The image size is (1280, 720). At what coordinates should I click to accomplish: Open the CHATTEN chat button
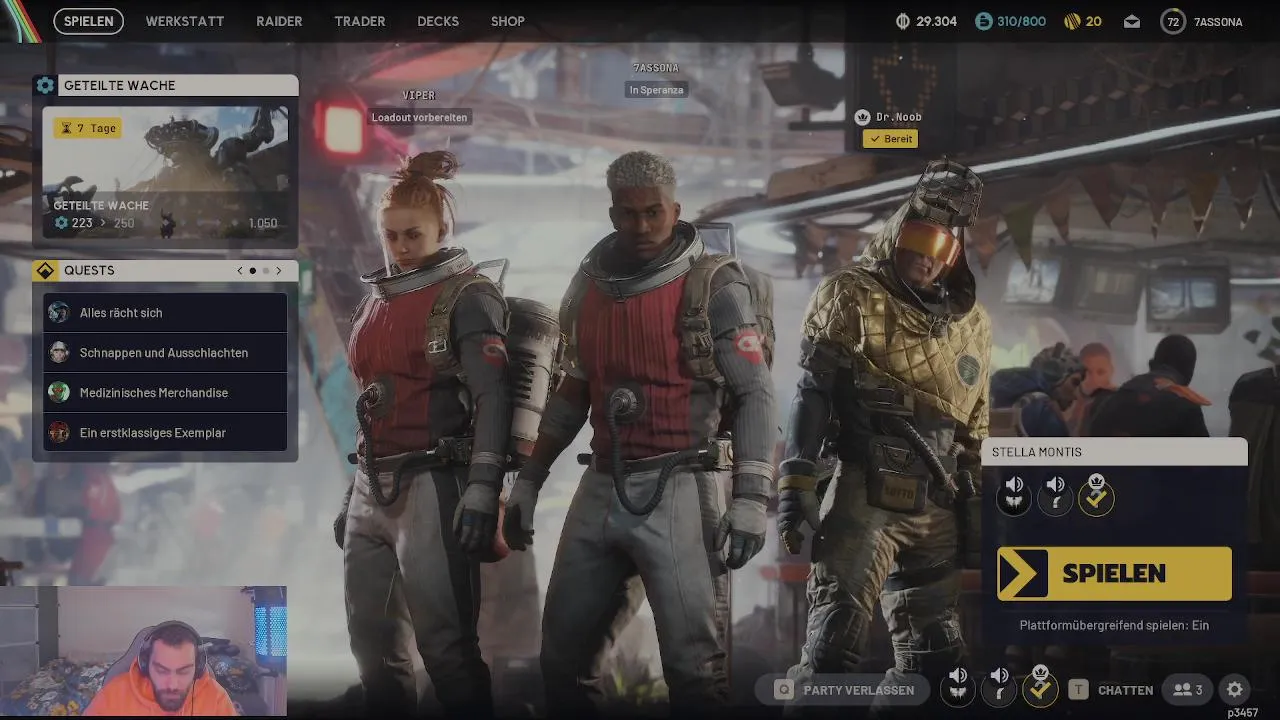pos(1125,690)
